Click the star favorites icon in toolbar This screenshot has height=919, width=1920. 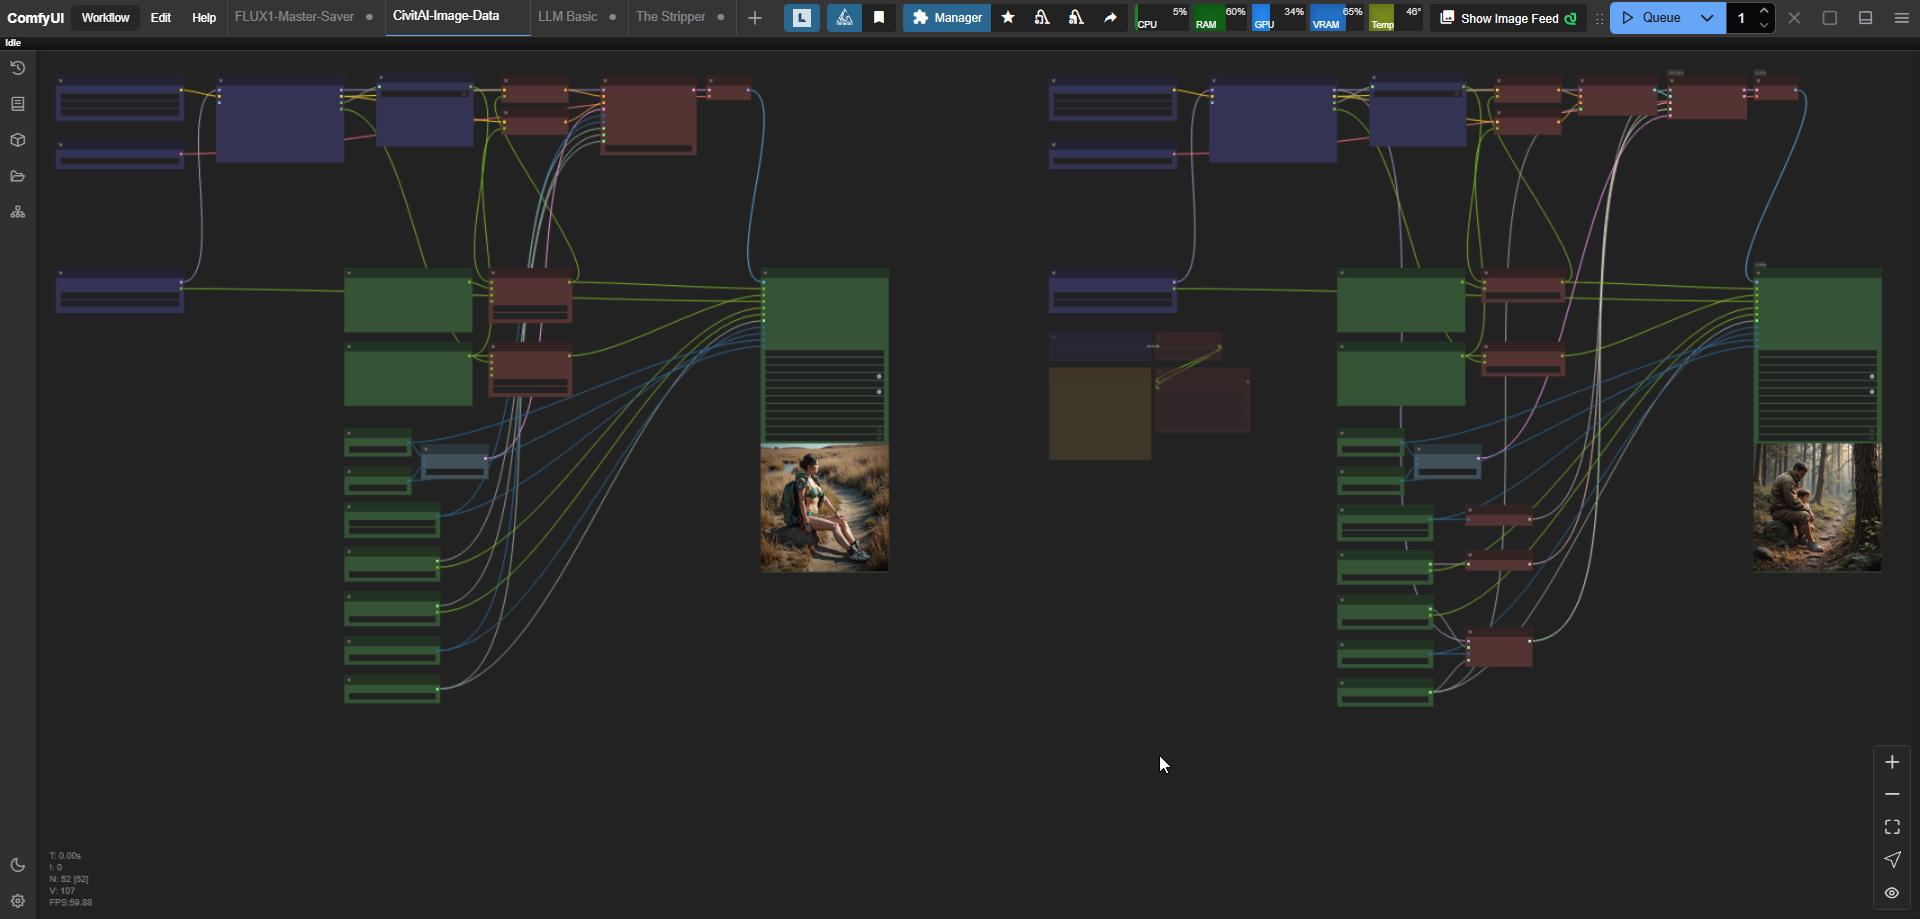[x=1008, y=18]
